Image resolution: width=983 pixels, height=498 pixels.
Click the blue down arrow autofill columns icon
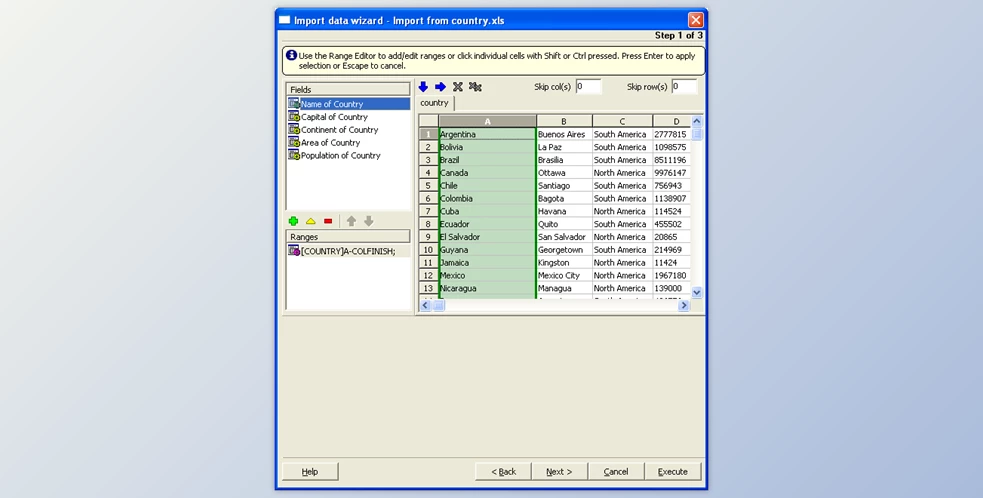(424, 87)
